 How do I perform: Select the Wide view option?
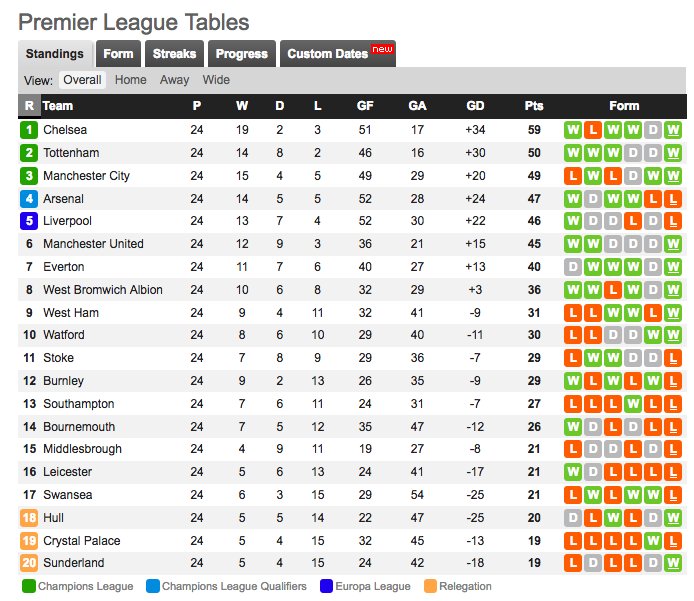coord(216,80)
